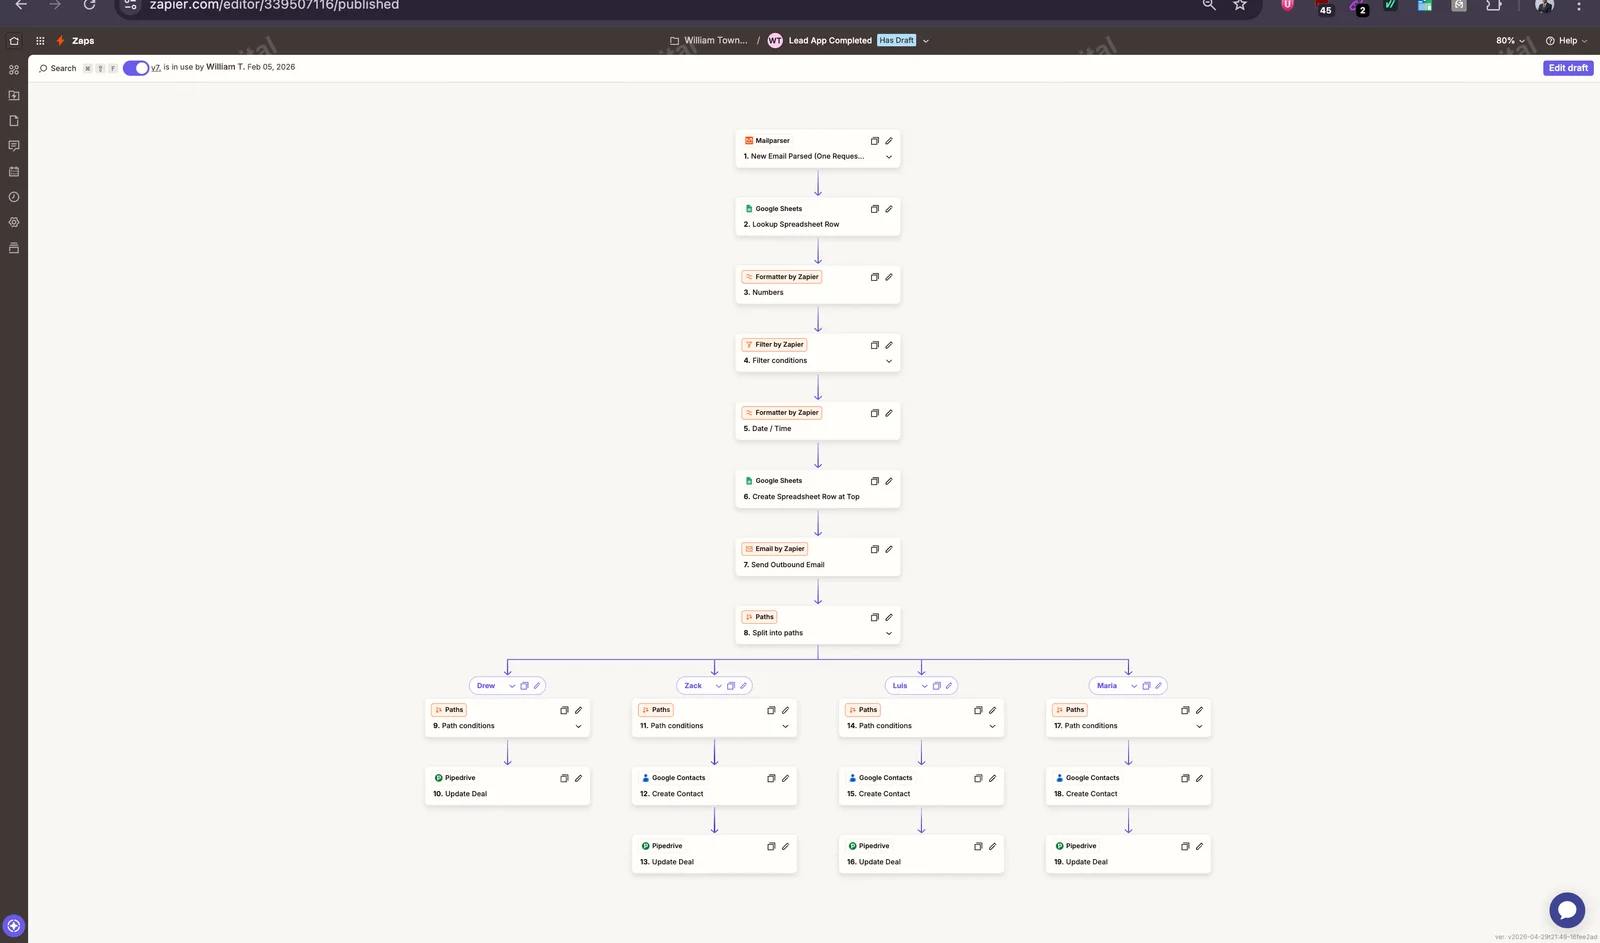This screenshot has width=1600, height=943.
Task: Expand step 4 Filter conditions chevron
Action: 889,361
